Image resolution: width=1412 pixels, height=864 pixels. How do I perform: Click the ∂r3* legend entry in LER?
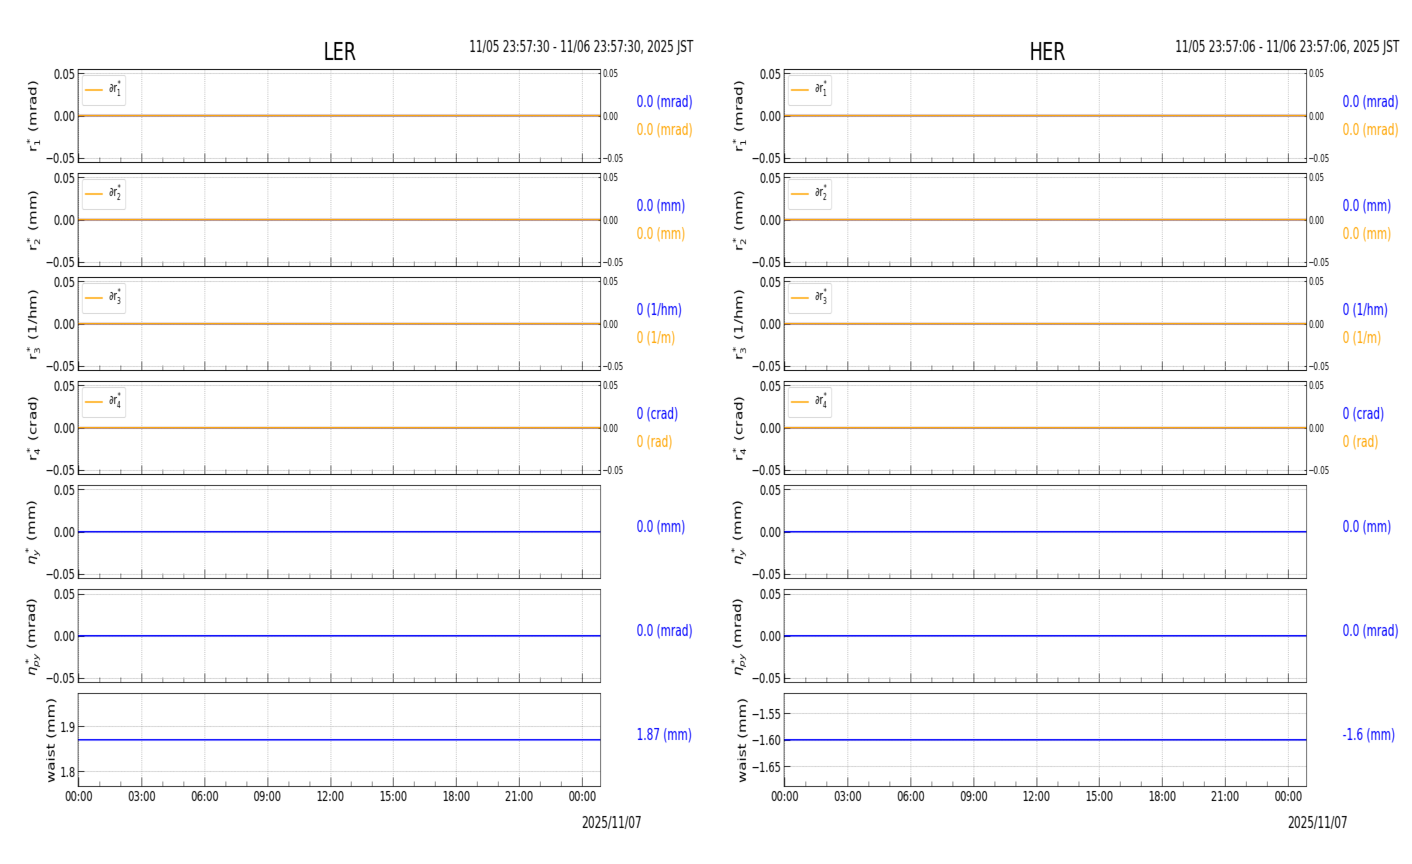(x=104, y=298)
